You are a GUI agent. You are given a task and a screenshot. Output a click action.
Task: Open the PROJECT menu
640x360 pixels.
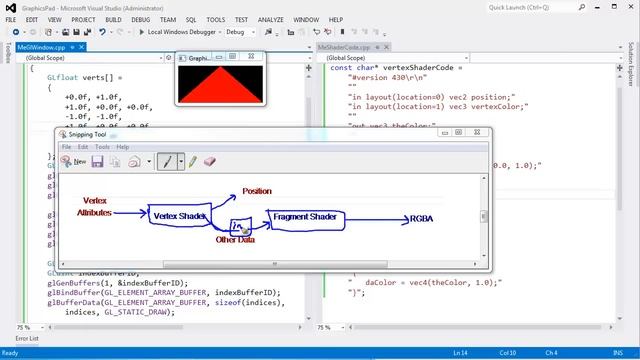click(x=83, y=20)
